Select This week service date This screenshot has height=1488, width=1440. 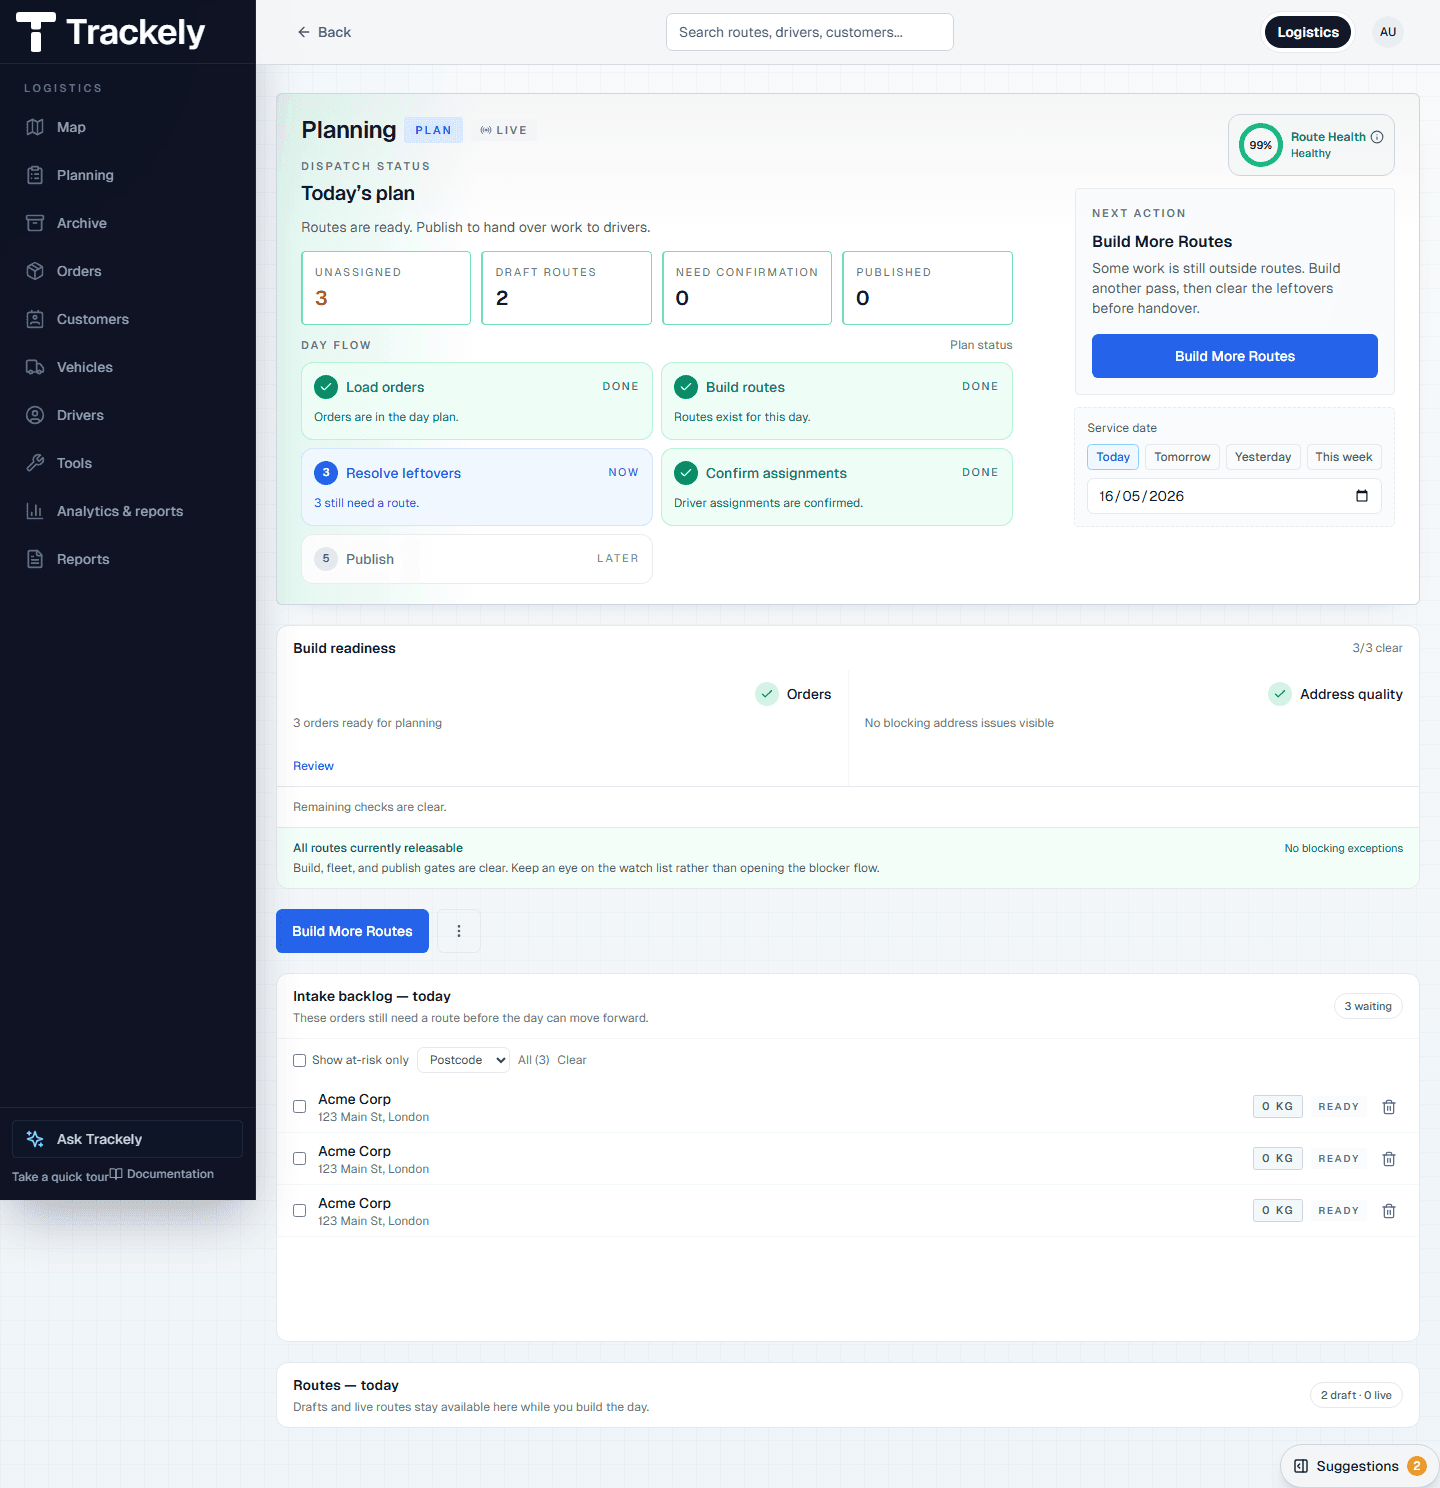pos(1344,457)
